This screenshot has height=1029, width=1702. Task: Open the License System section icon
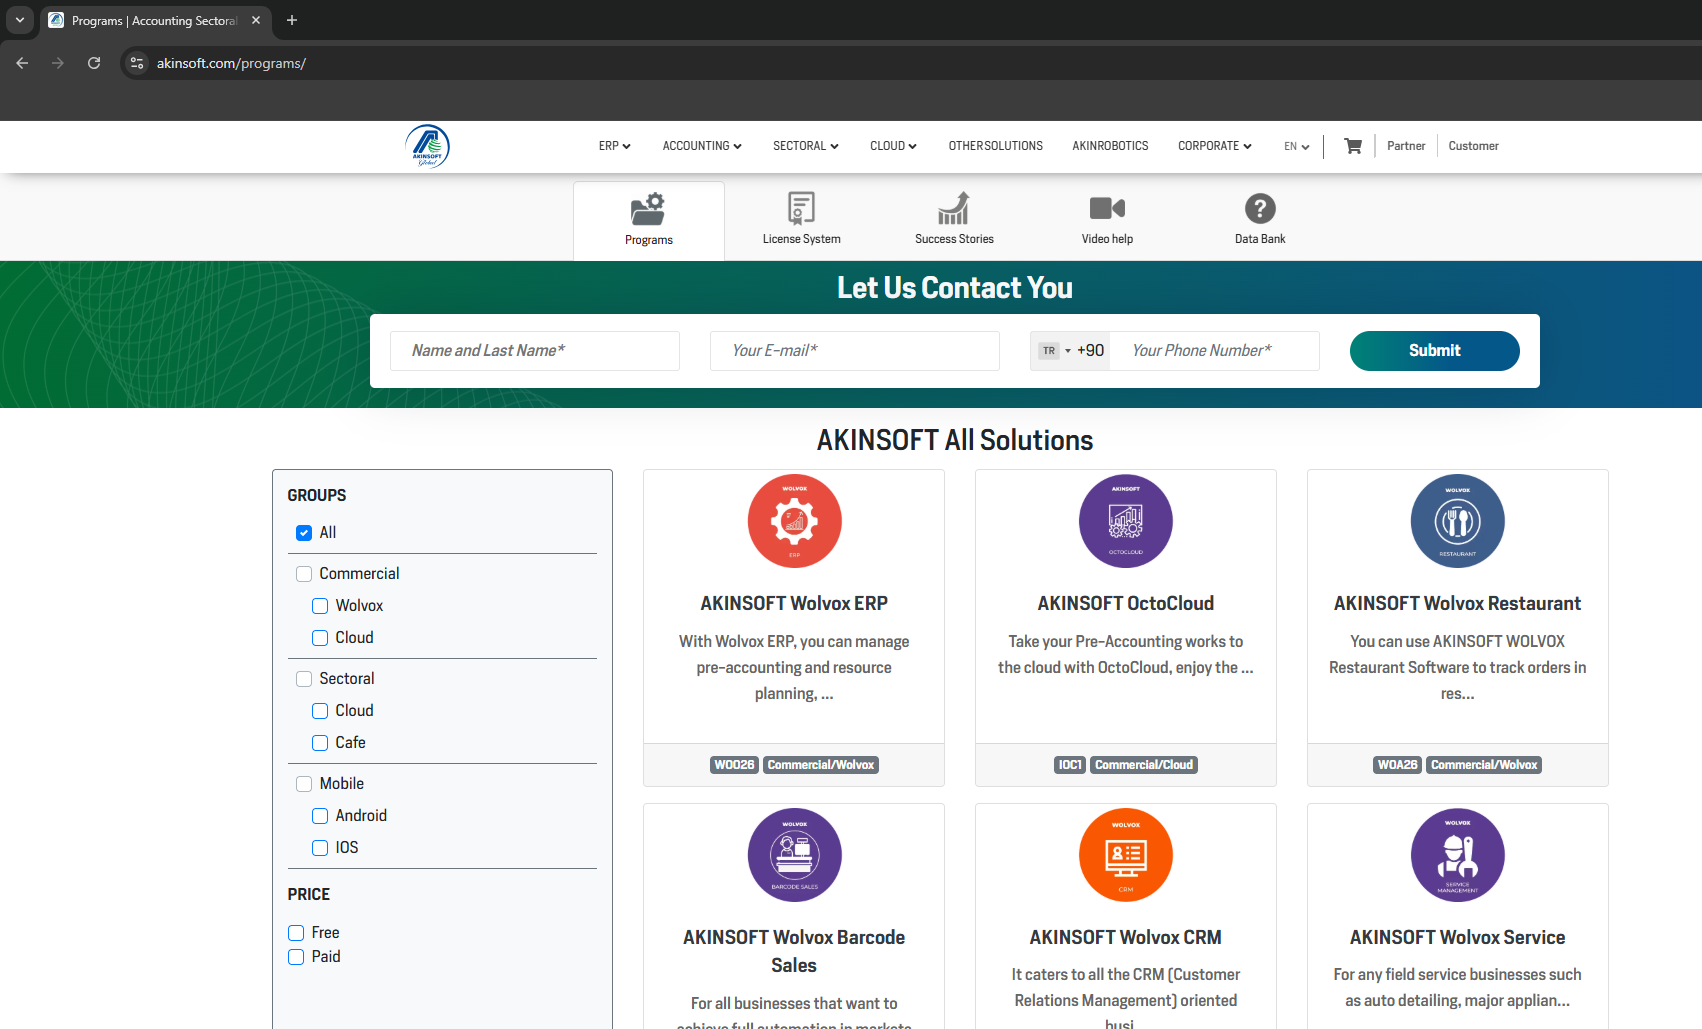[x=801, y=208]
